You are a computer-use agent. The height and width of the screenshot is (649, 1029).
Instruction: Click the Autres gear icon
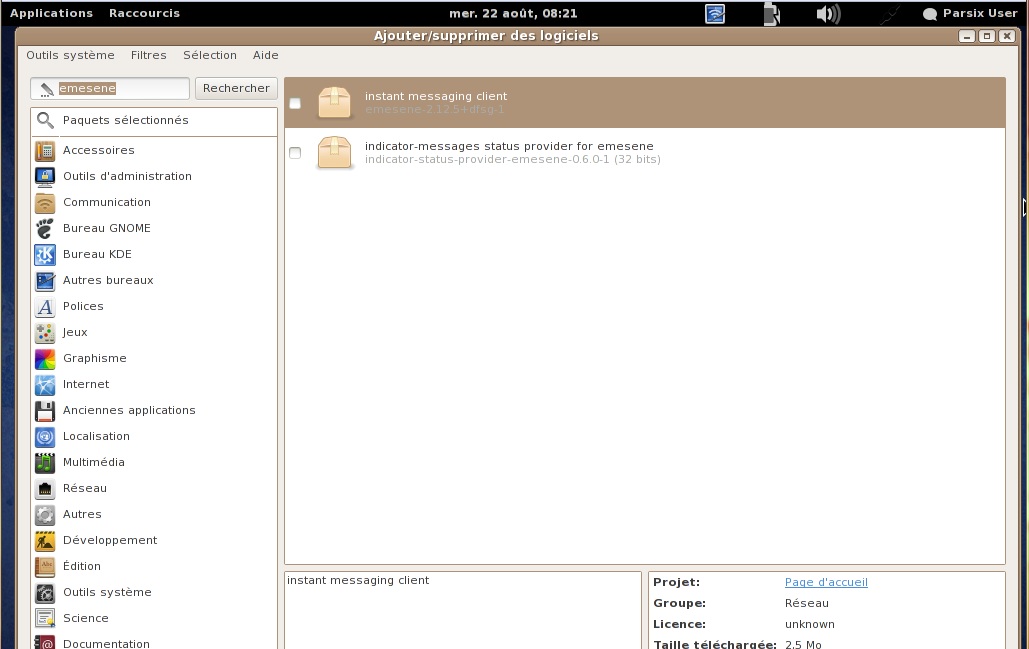(x=45, y=514)
